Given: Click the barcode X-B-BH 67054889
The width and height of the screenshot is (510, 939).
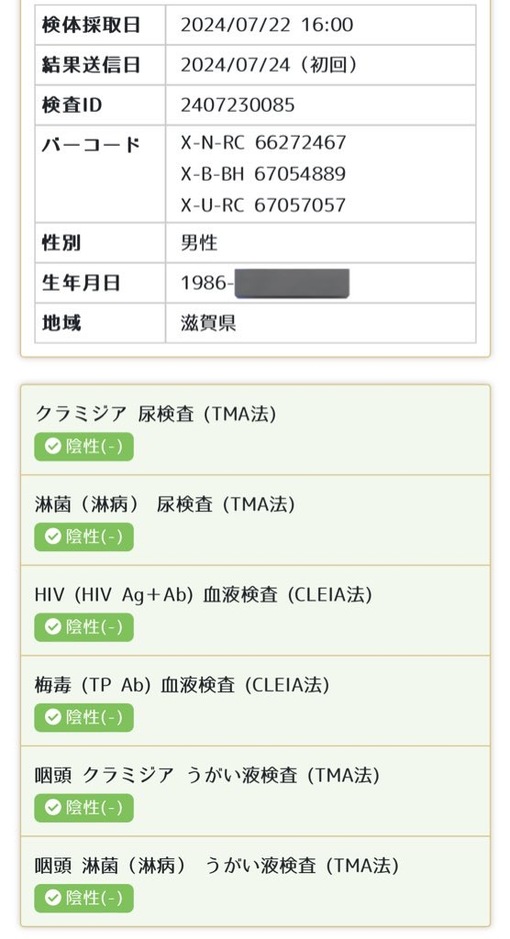Looking at the screenshot, I should [263, 174].
